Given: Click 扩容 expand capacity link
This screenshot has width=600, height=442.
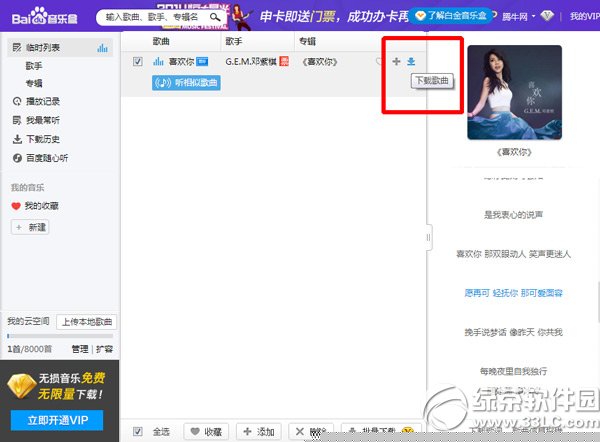Looking at the screenshot, I should pyautogui.click(x=104, y=349).
